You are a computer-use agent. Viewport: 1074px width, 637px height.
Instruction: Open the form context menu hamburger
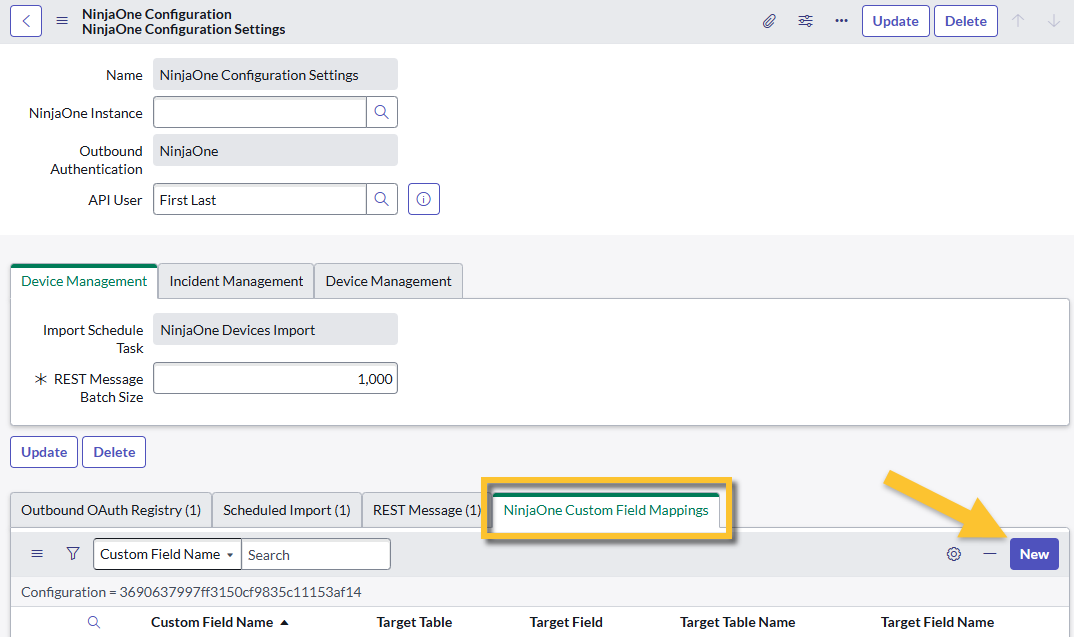click(x=61, y=20)
